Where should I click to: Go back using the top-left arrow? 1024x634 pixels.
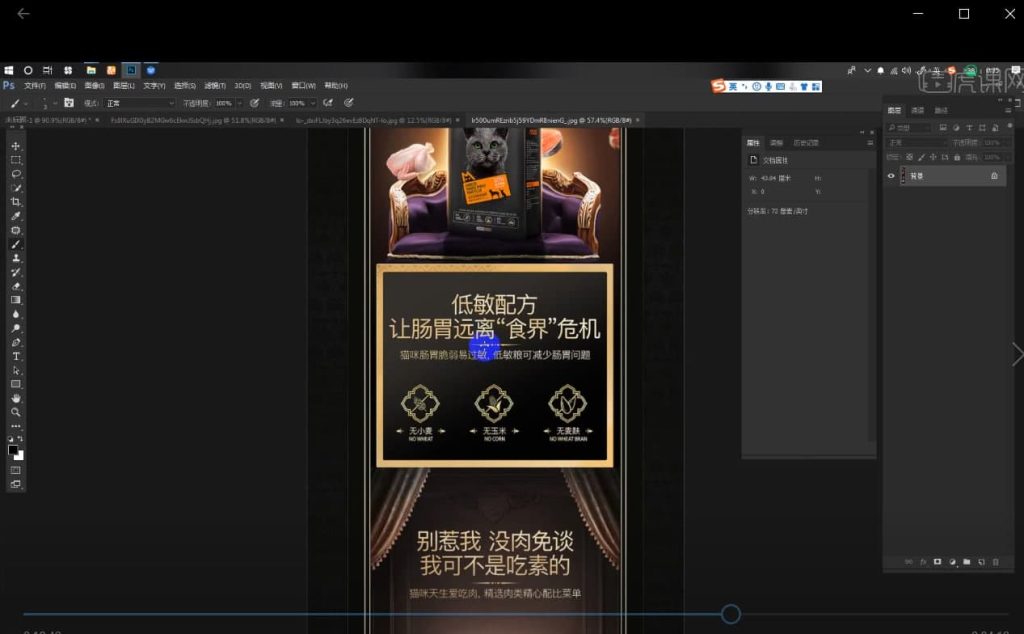coord(23,14)
